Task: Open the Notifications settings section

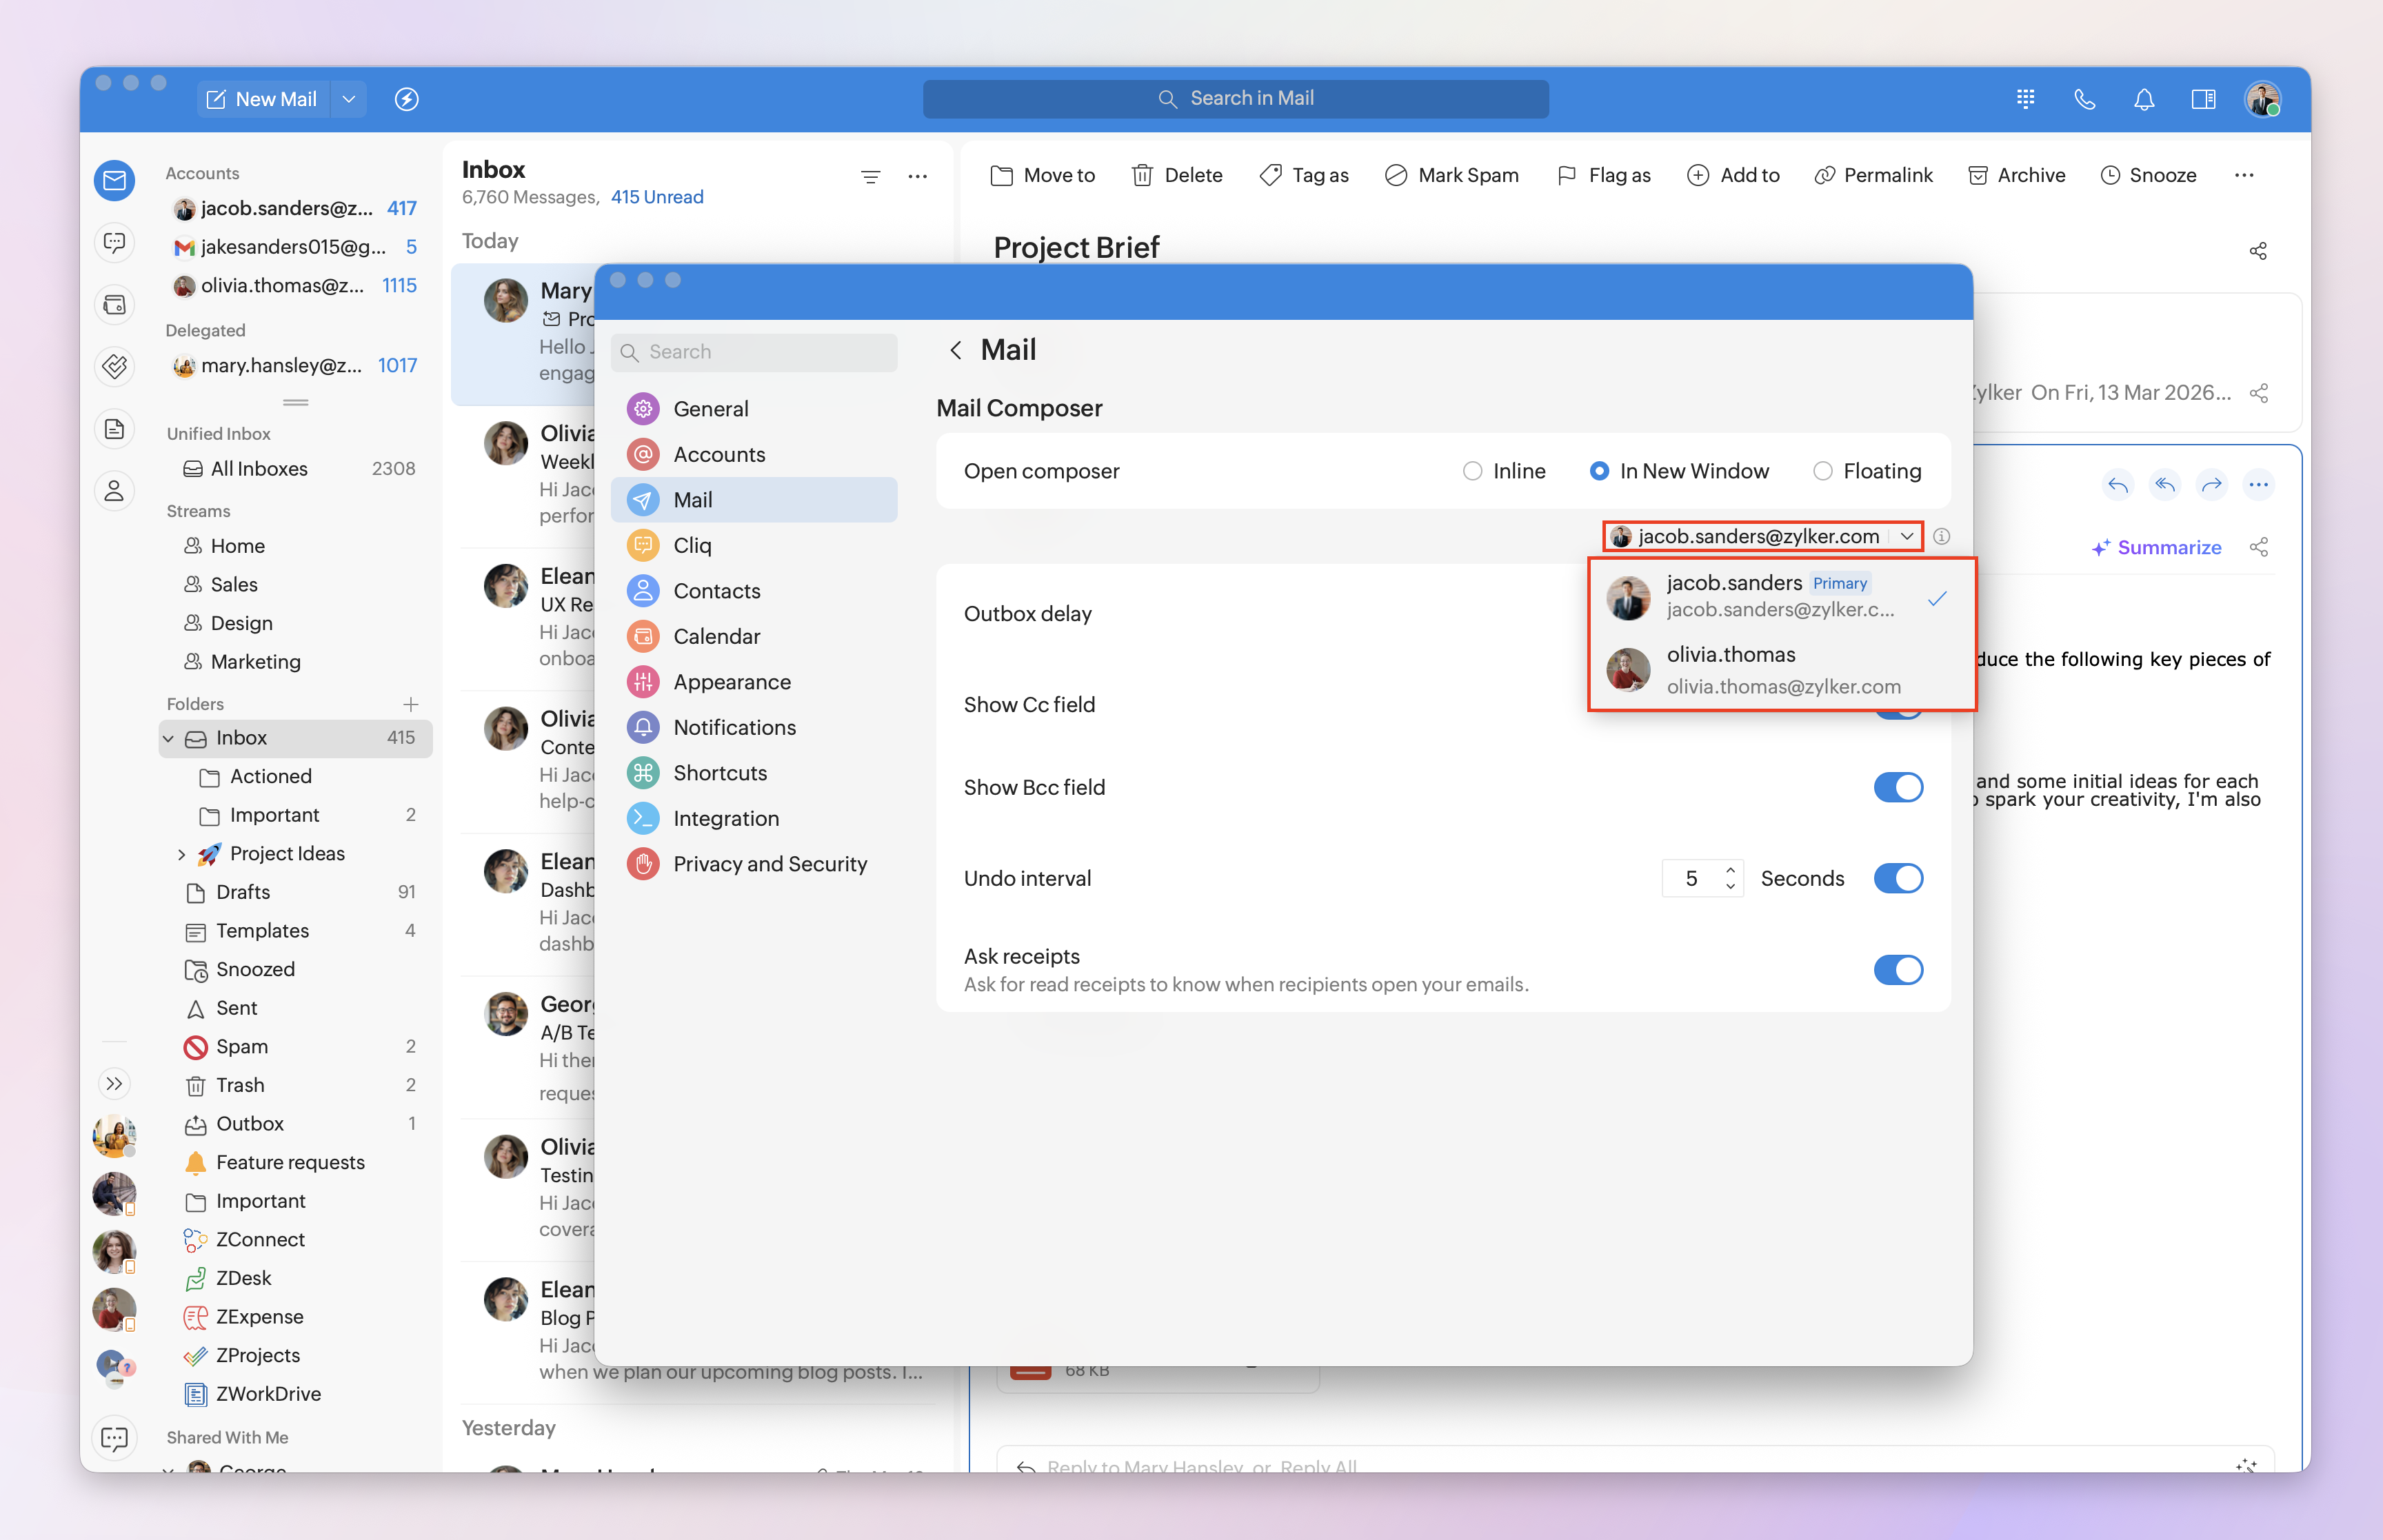Action: point(734,727)
